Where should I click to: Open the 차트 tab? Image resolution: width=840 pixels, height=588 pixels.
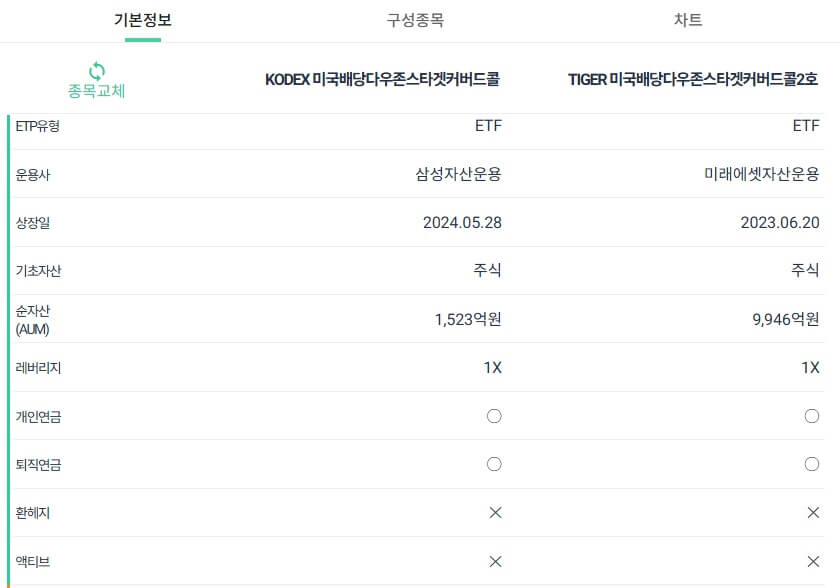(x=688, y=20)
